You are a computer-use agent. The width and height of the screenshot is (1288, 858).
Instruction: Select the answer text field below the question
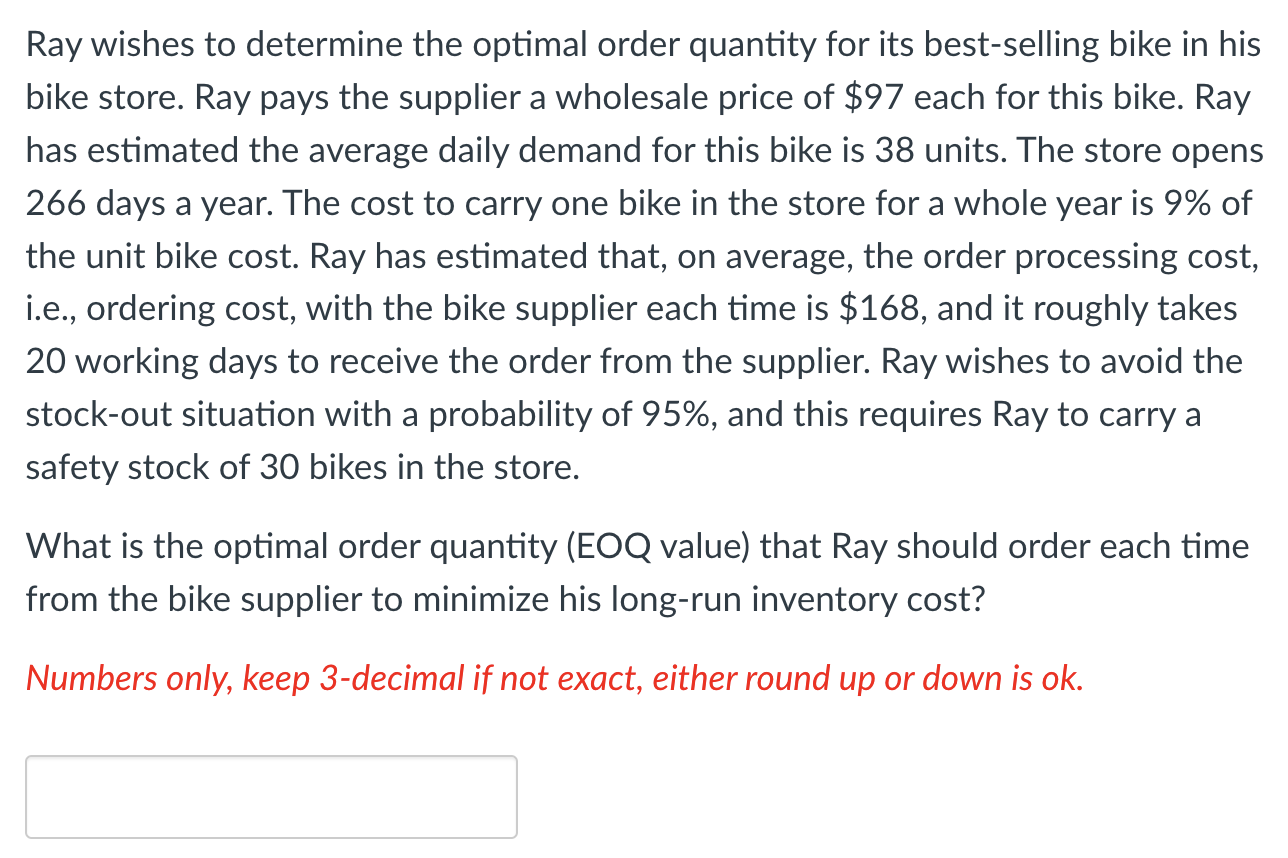pos(270,796)
